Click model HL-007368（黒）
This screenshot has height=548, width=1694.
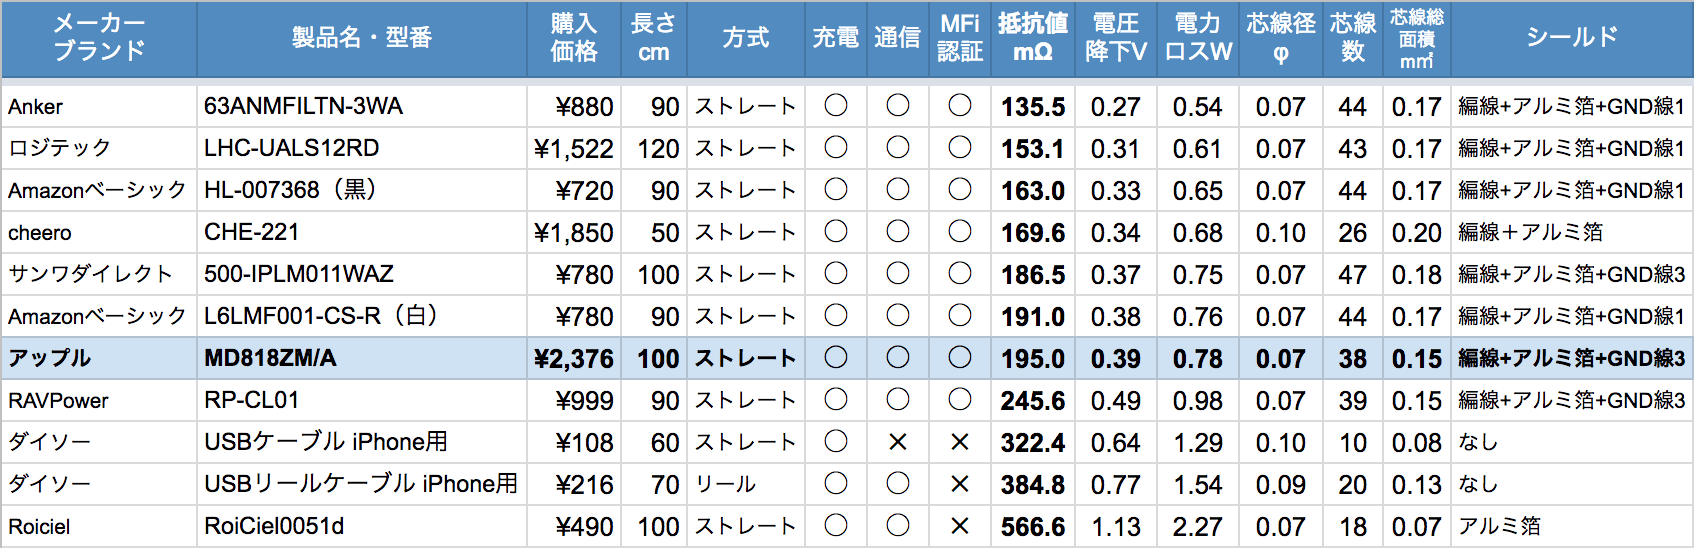(x=290, y=190)
